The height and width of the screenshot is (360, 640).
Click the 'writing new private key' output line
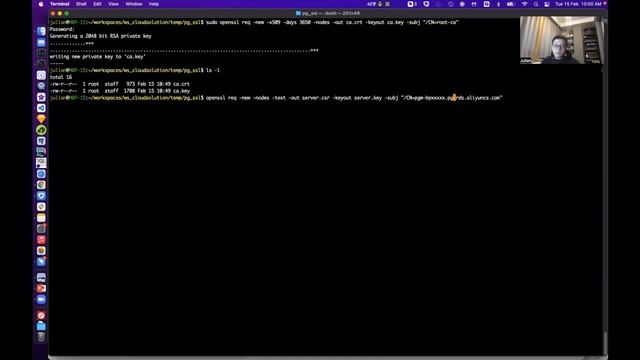[98, 57]
